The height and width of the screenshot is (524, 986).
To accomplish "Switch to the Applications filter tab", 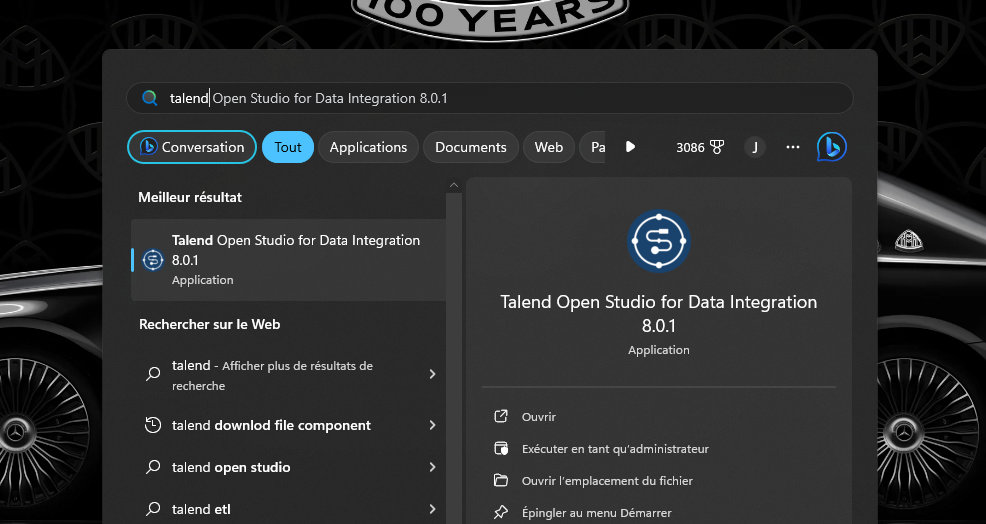I will pyautogui.click(x=368, y=147).
